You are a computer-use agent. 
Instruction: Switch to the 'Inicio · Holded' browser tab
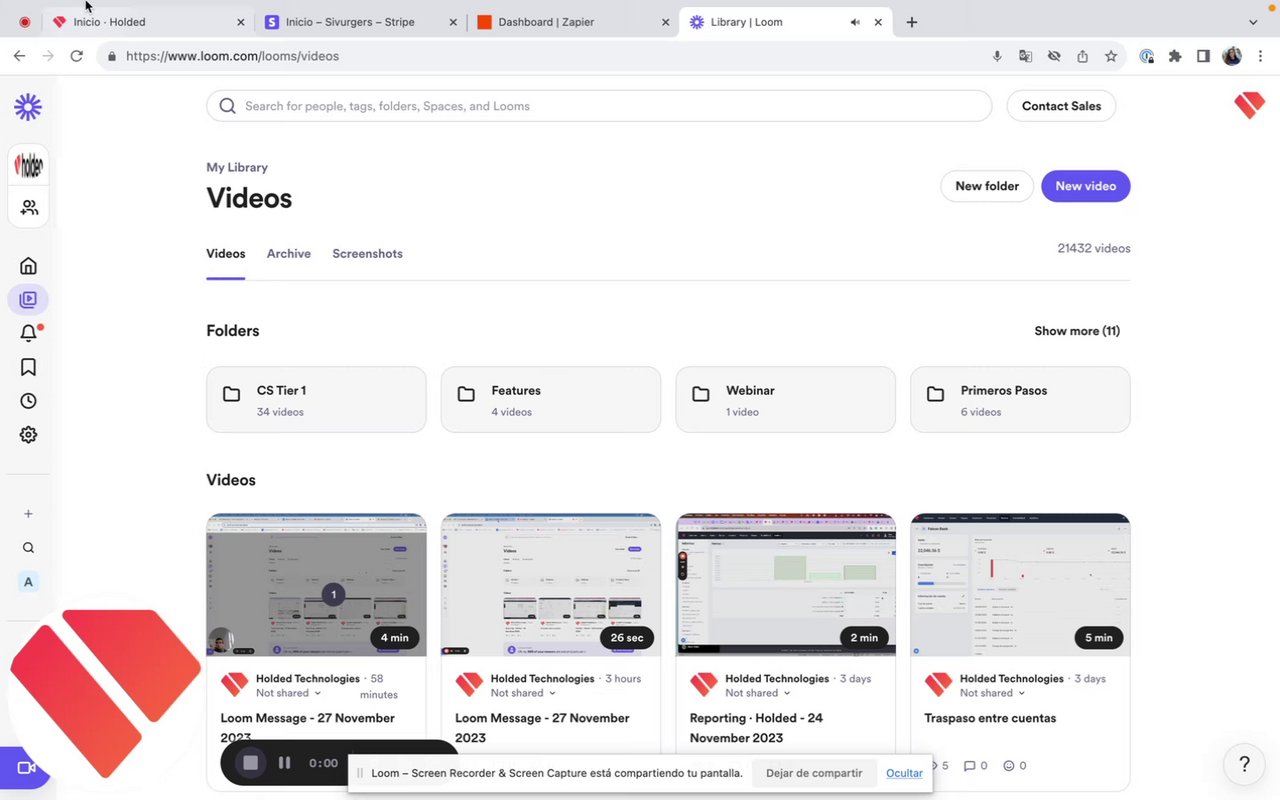pyautogui.click(x=148, y=22)
